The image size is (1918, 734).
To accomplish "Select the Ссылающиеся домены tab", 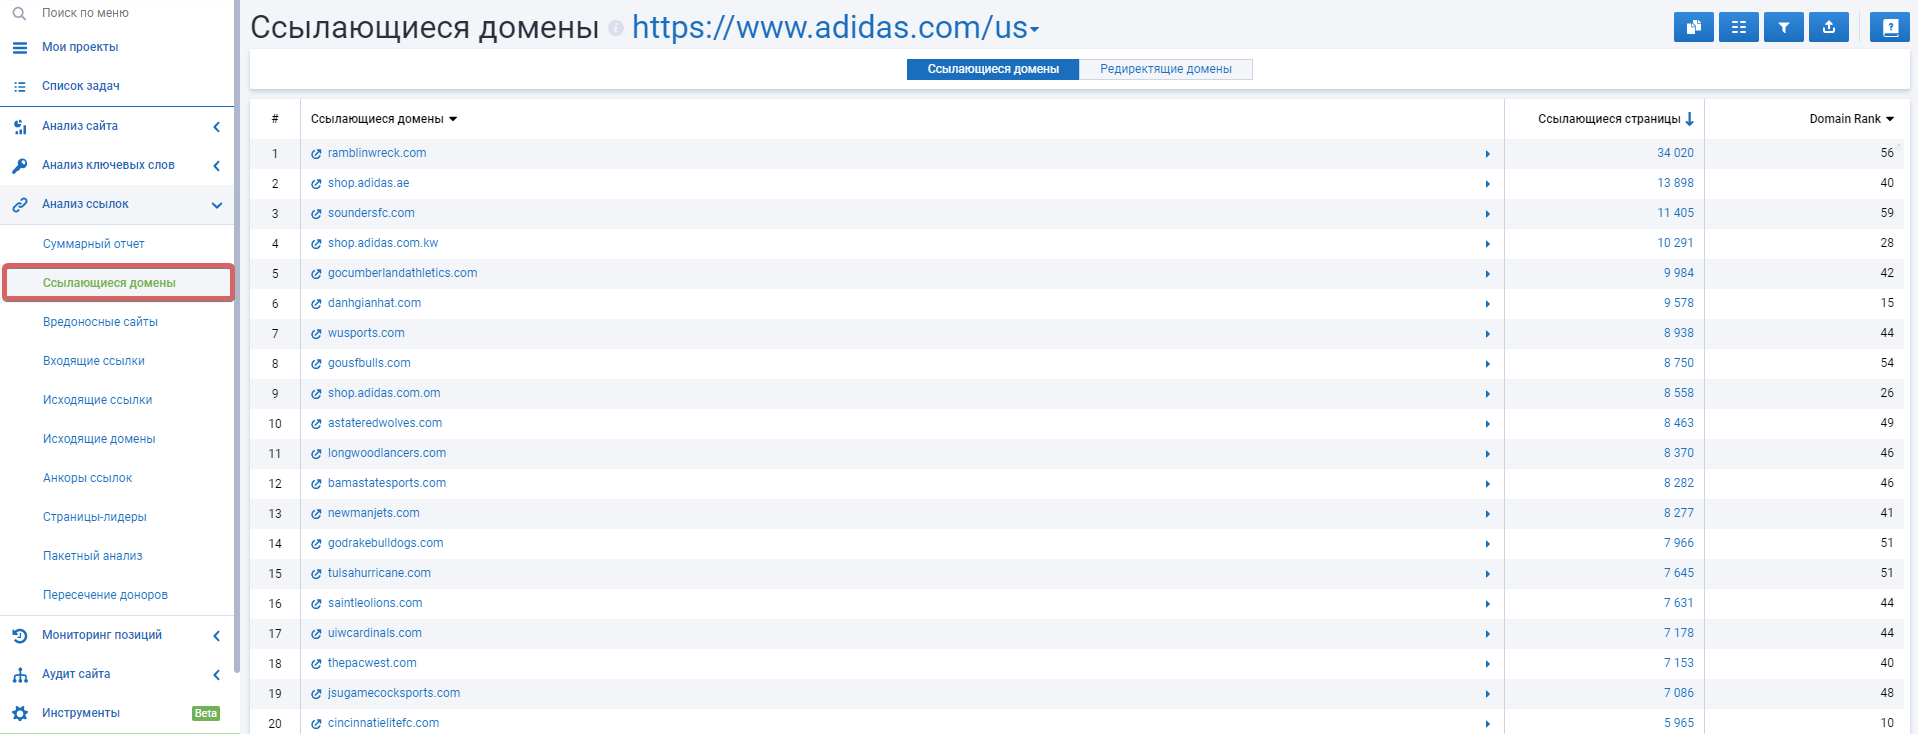I will (x=993, y=69).
